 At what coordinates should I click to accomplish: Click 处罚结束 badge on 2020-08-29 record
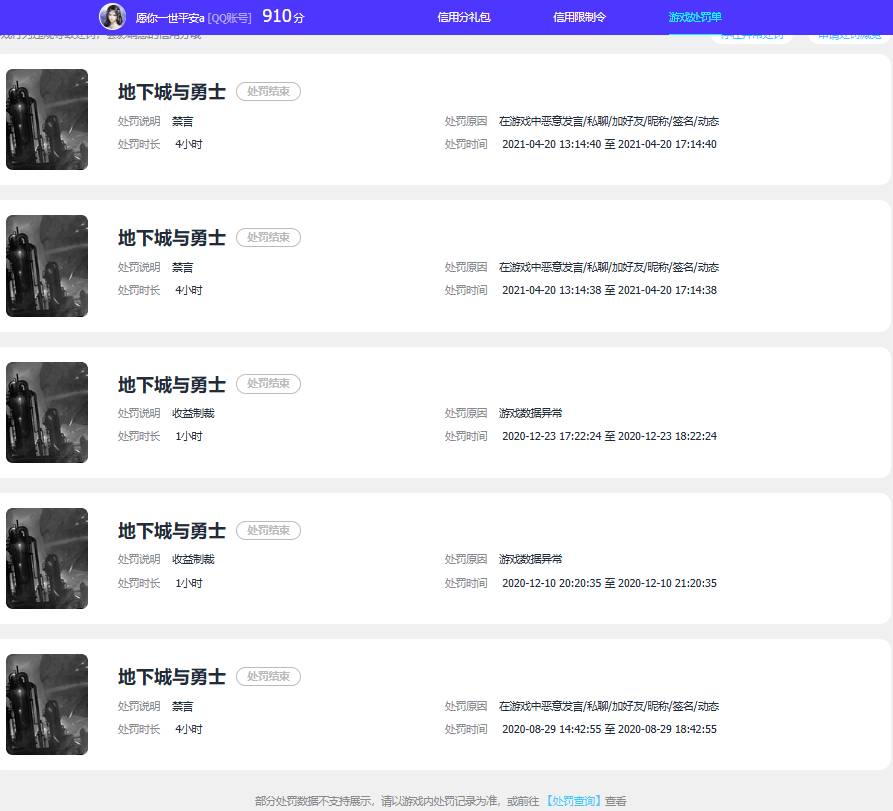click(268, 677)
